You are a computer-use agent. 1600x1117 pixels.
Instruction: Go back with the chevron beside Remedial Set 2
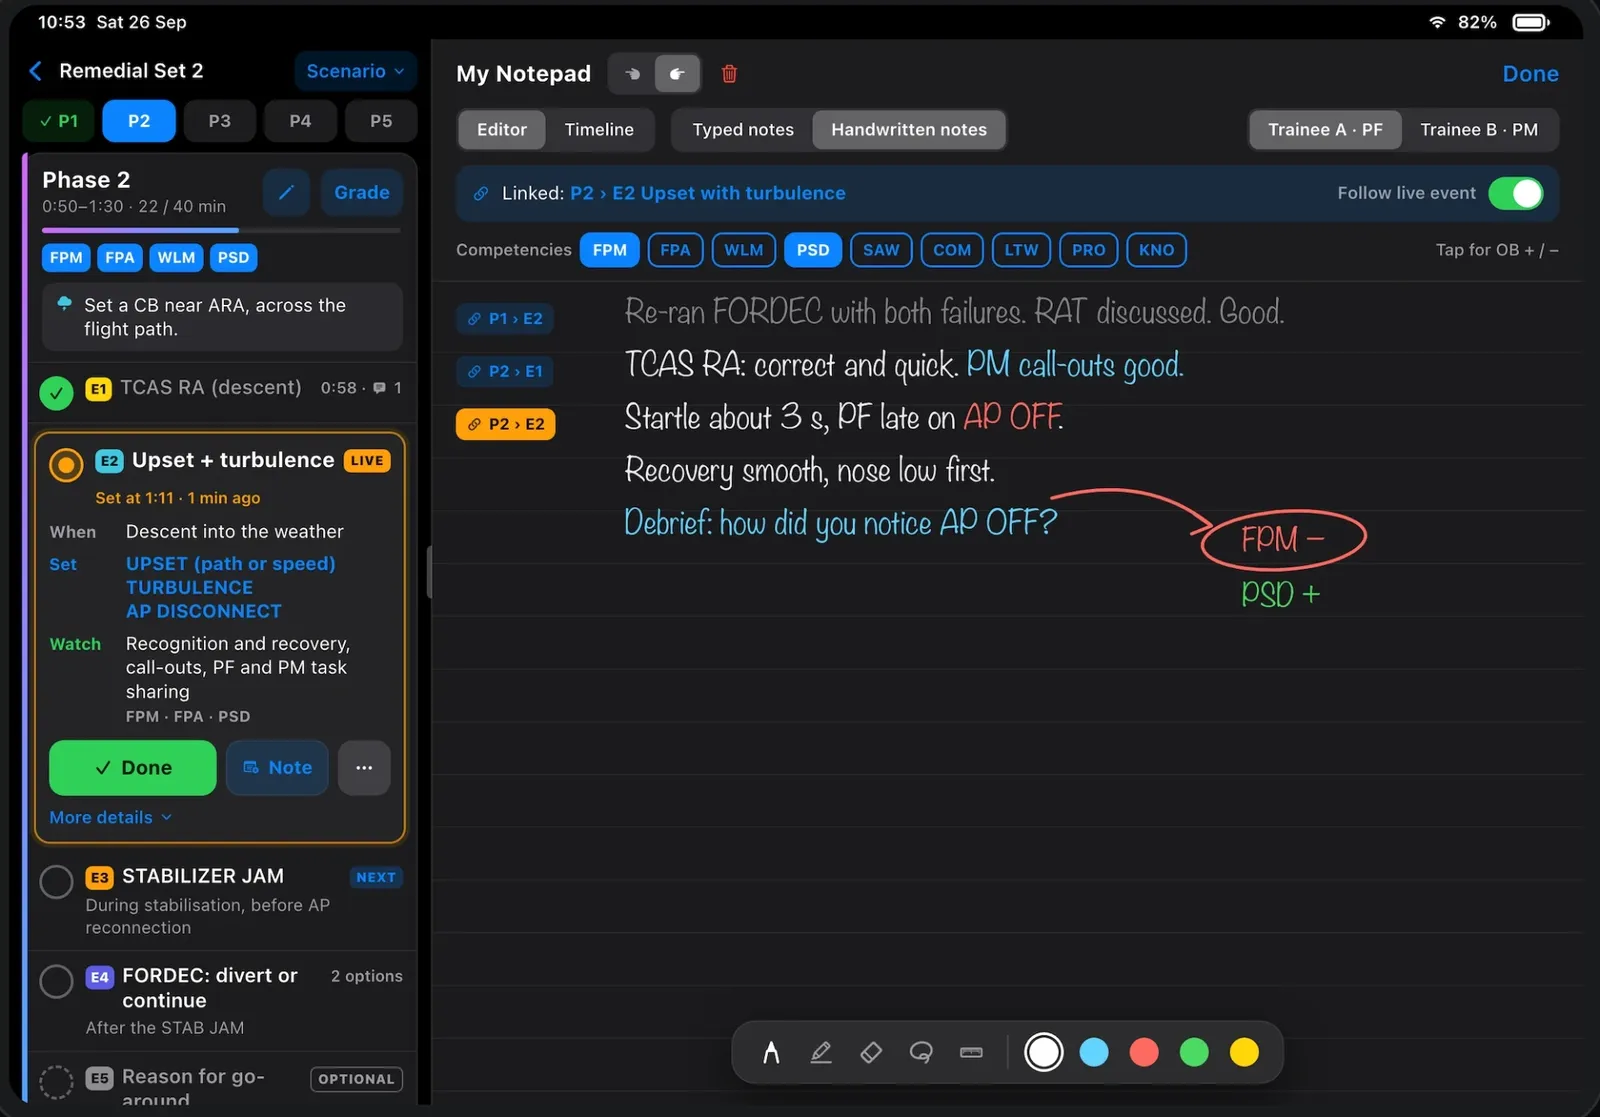[36, 70]
